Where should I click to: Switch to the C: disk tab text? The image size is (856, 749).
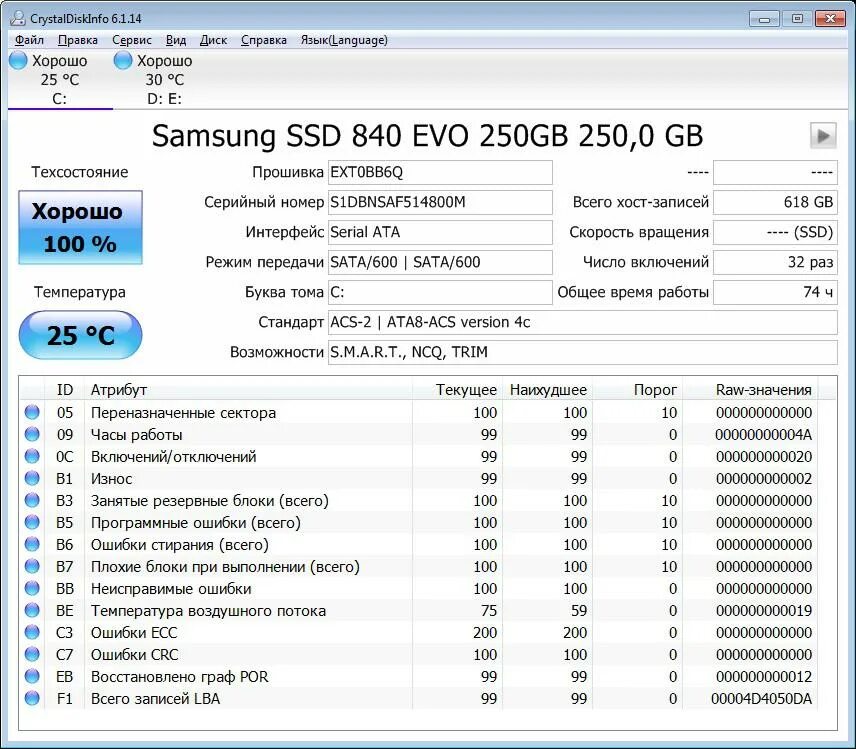[x=60, y=99]
